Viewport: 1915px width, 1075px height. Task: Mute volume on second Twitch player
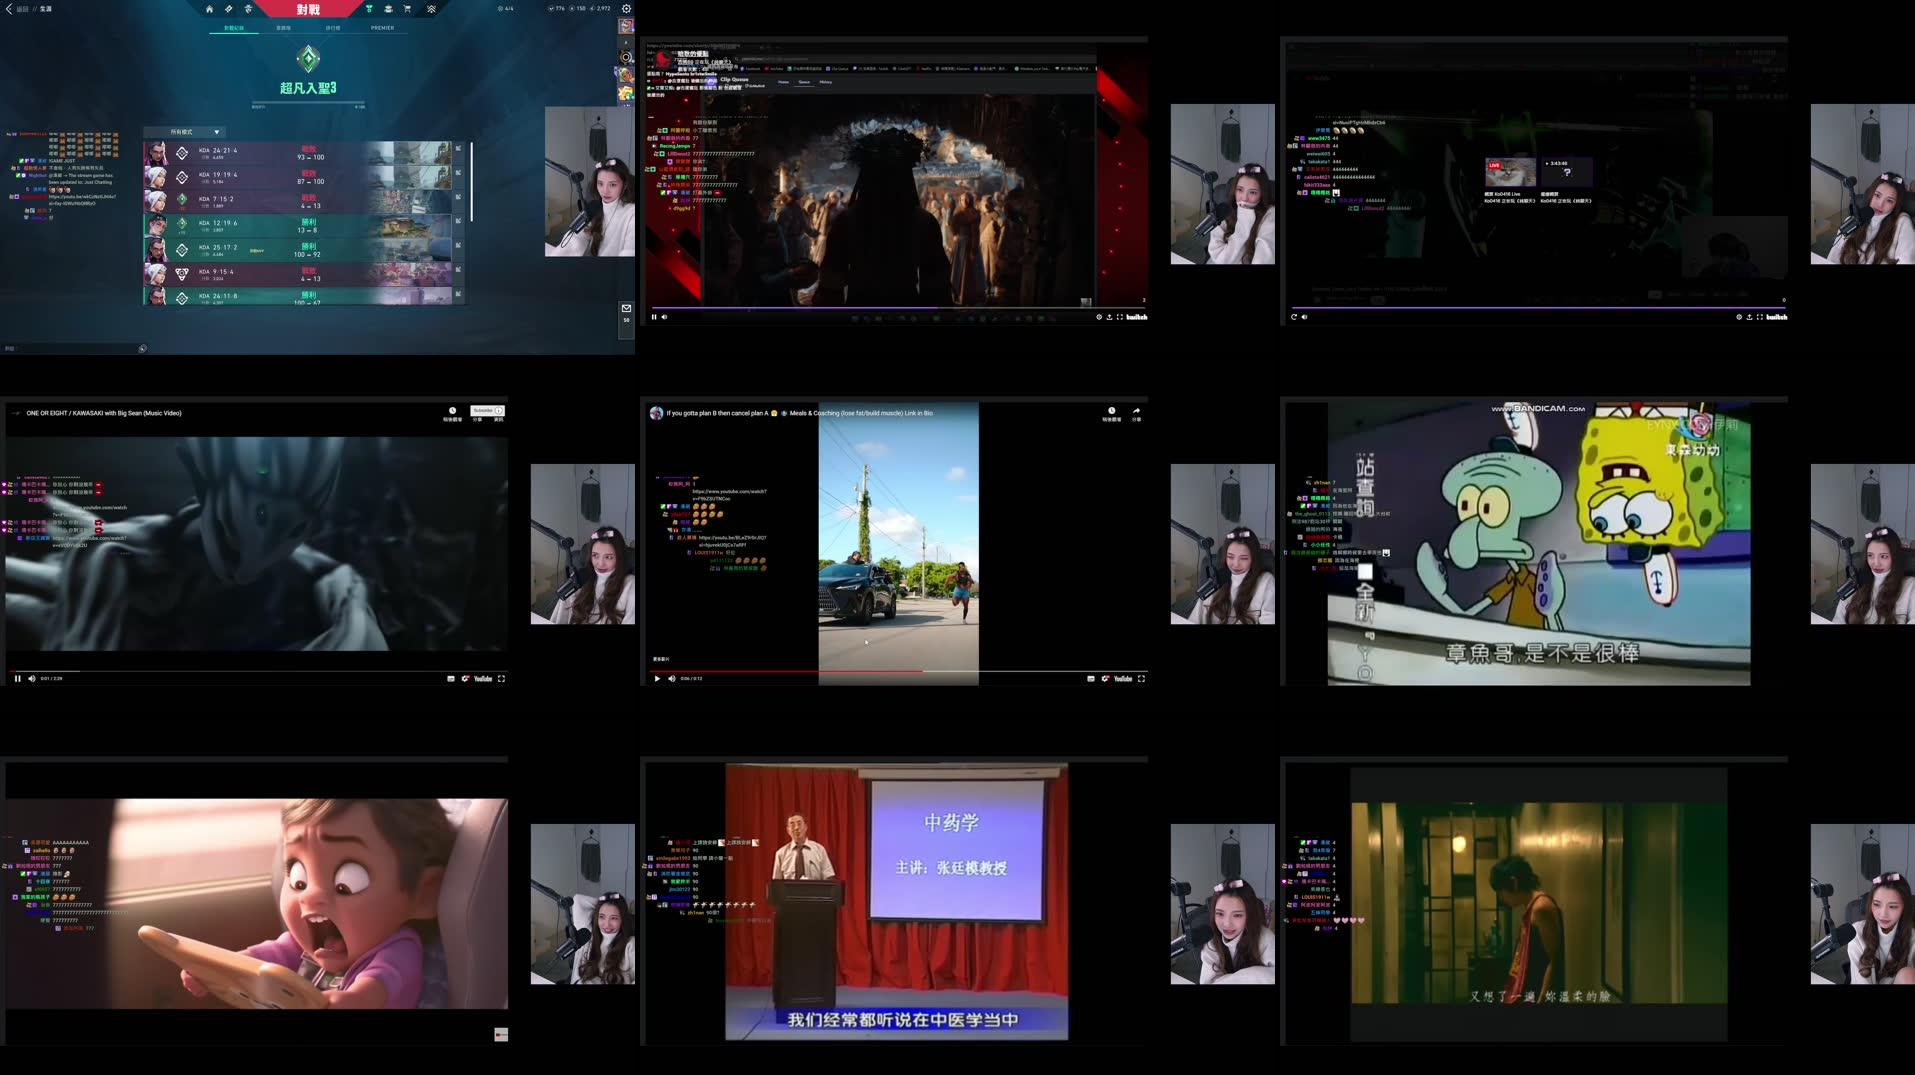[1304, 317]
